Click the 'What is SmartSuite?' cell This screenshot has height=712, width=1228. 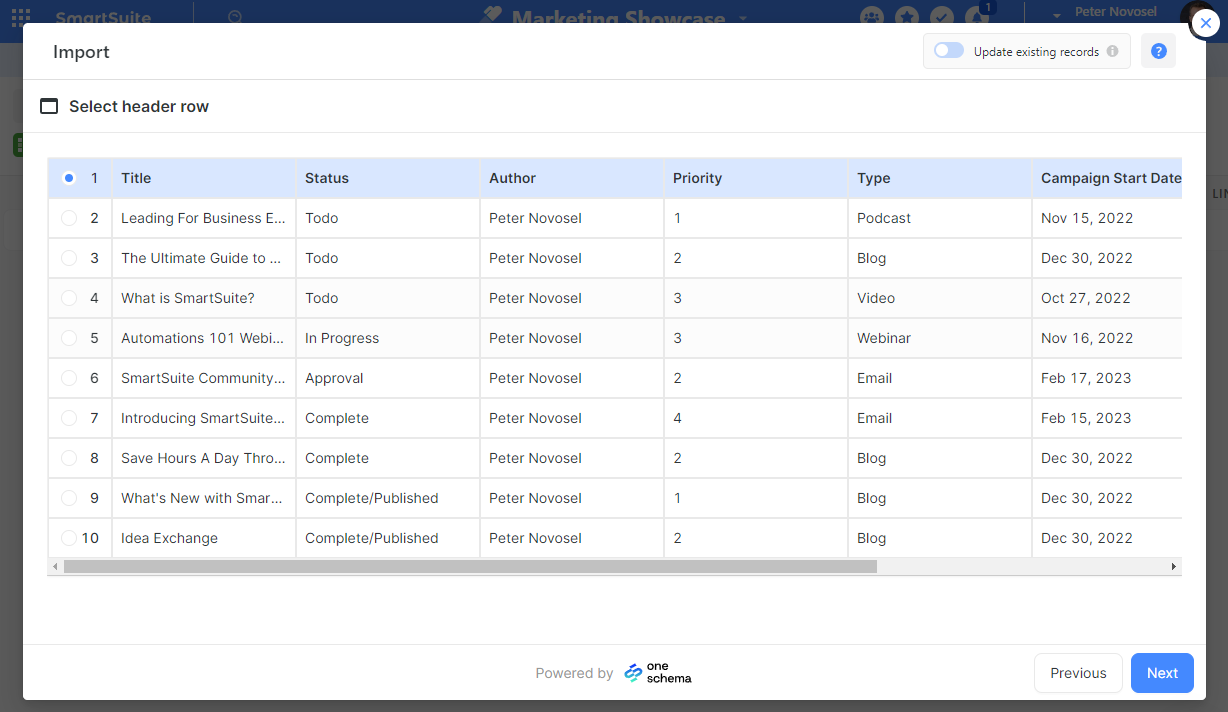tap(204, 298)
